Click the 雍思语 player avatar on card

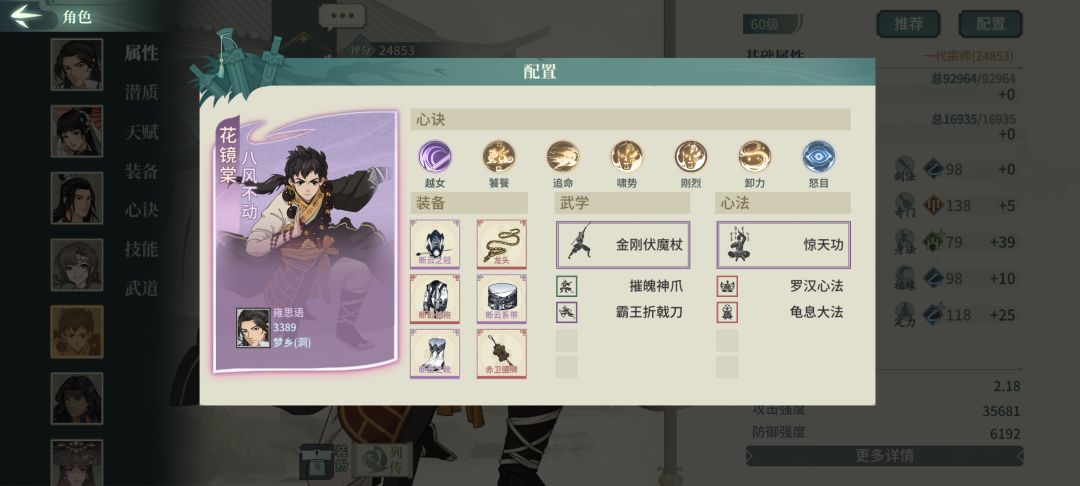(253, 328)
